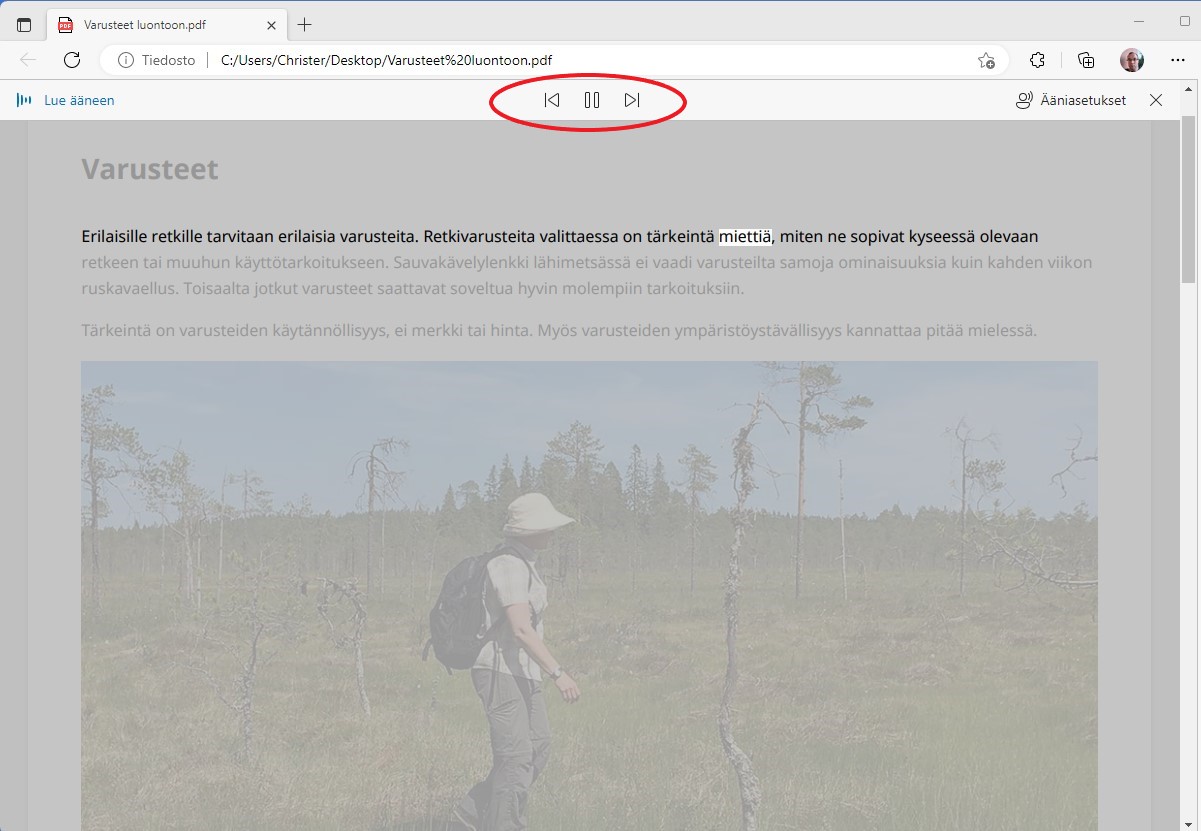
Task: Click the paragraph starting with Tärkeintä on varusteiden
Action: 559,330
